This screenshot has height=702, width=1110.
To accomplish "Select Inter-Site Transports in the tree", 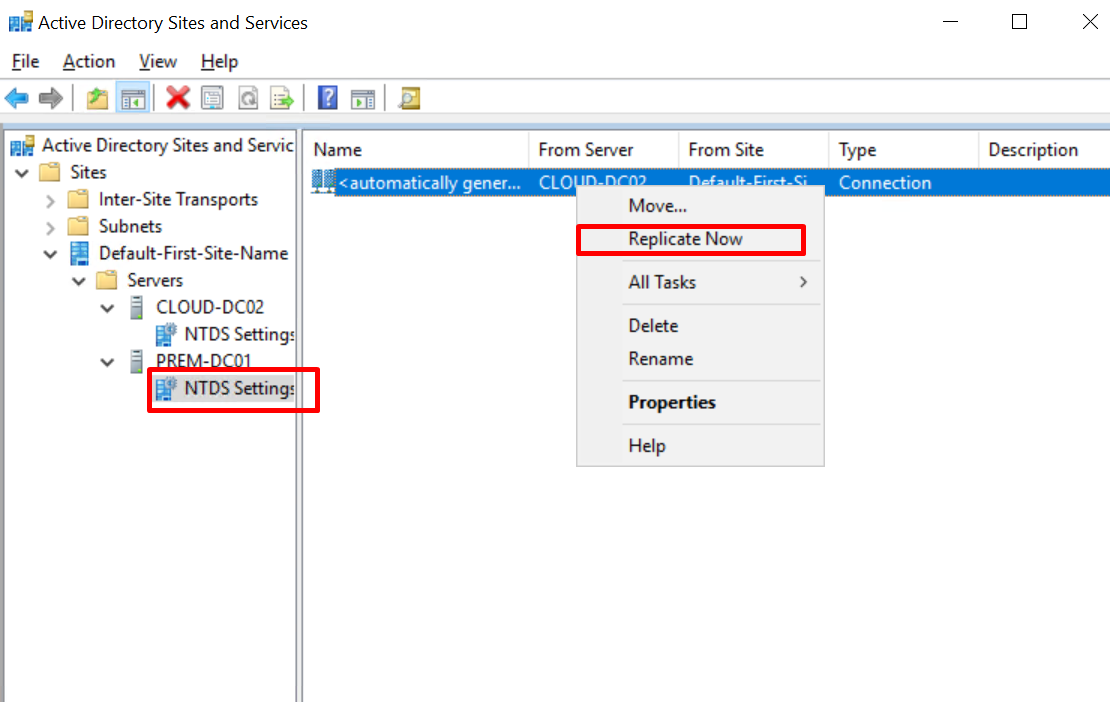I will [x=178, y=200].
